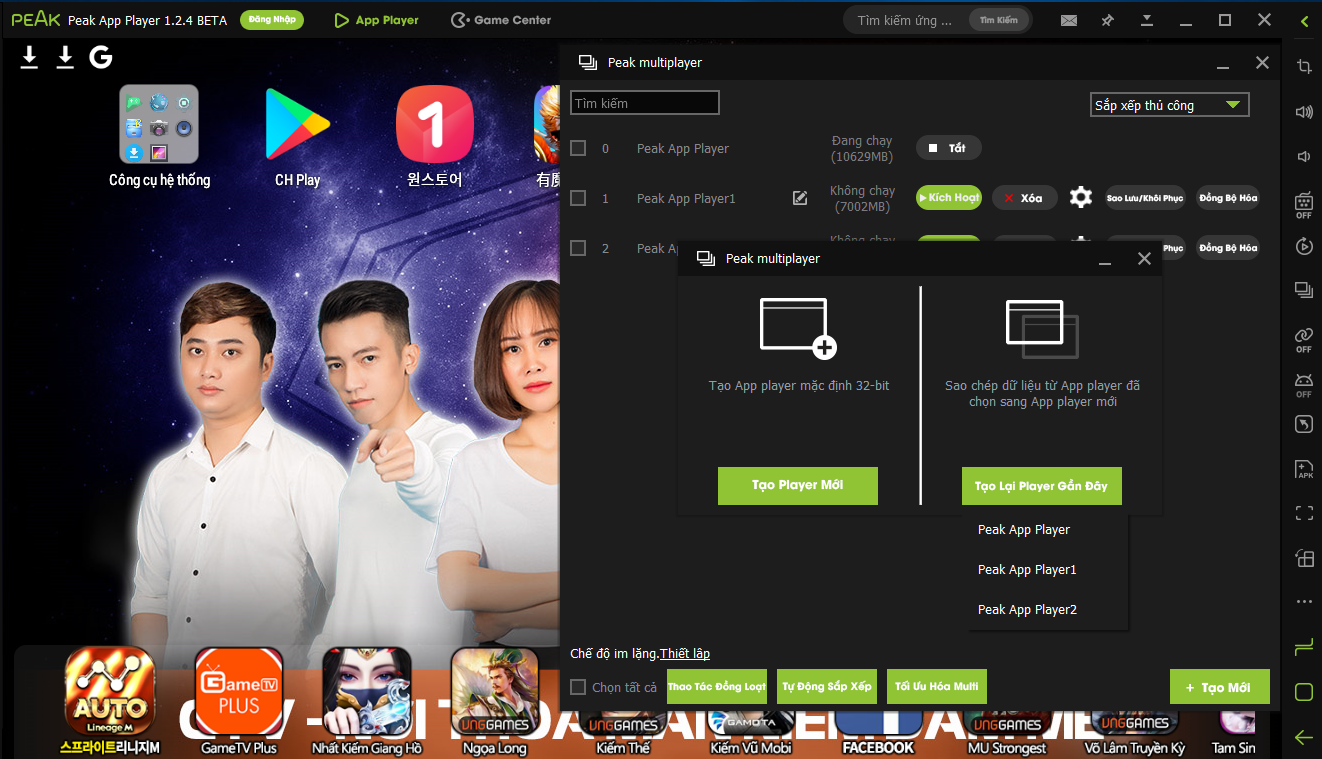The image size is (1322, 759).
Task: Enable the Chọn tất cả checkbox
Action: pyautogui.click(x=578, y=687)
